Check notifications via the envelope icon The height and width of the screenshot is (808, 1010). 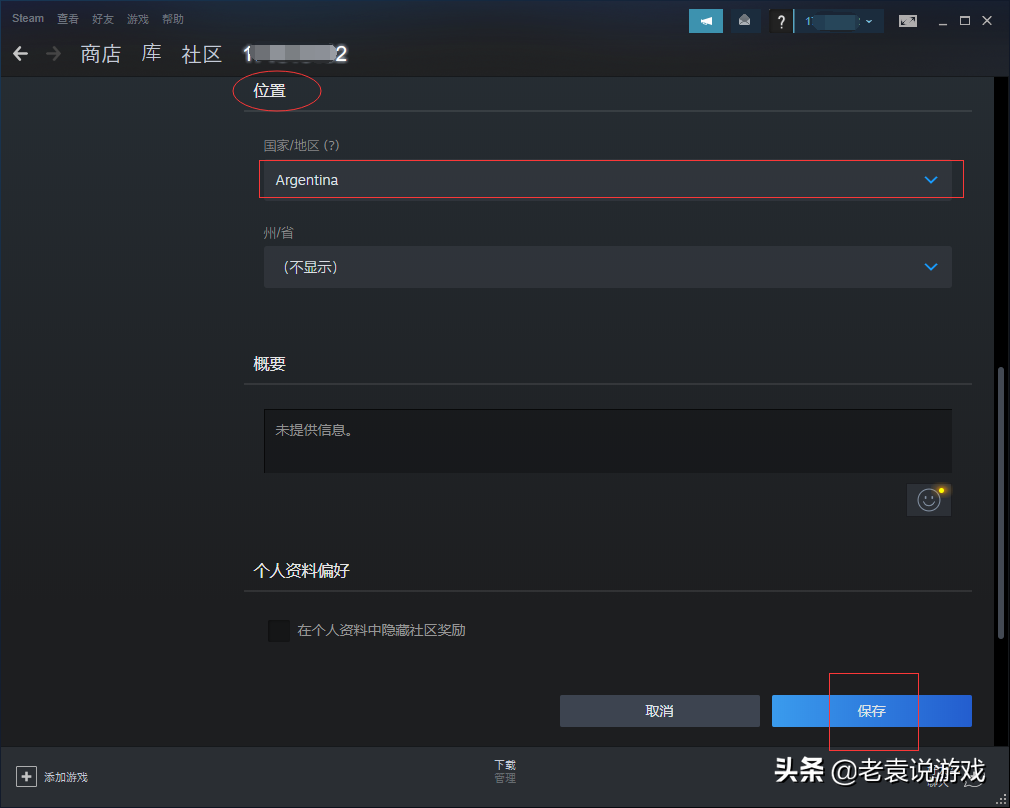coord(745,20)
